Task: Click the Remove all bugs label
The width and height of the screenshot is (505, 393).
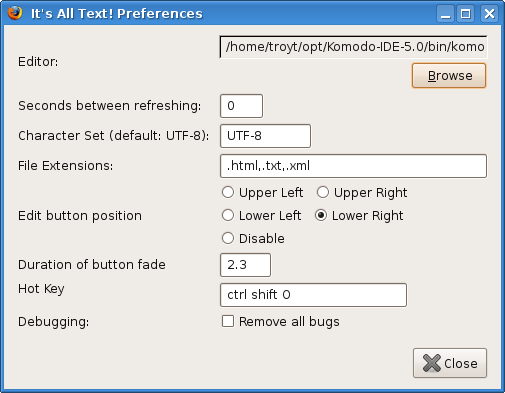Action: click(289, 322)
